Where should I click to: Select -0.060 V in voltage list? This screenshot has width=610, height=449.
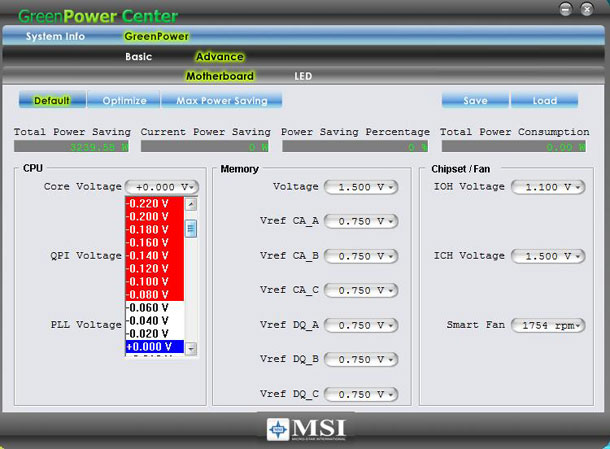(154, 308)
